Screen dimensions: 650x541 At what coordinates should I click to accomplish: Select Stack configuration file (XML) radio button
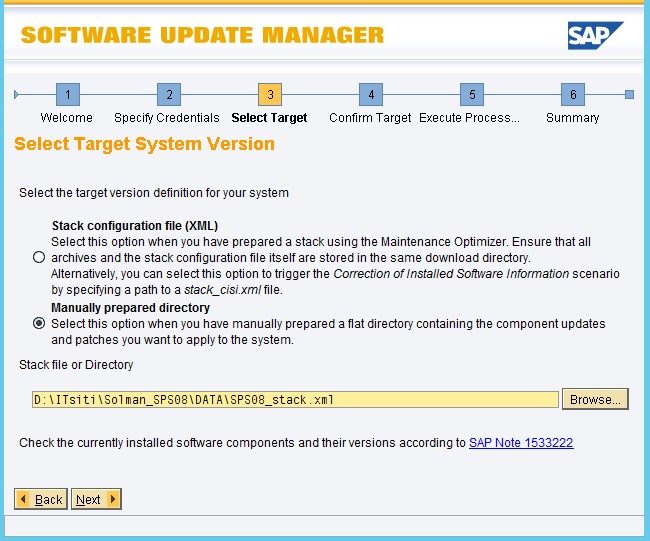39,257
